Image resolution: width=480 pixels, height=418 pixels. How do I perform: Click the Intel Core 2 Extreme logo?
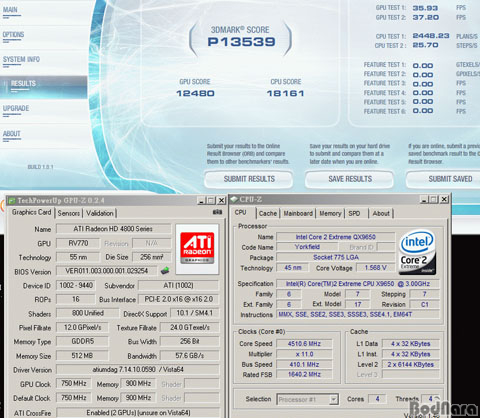pos(417,252)
